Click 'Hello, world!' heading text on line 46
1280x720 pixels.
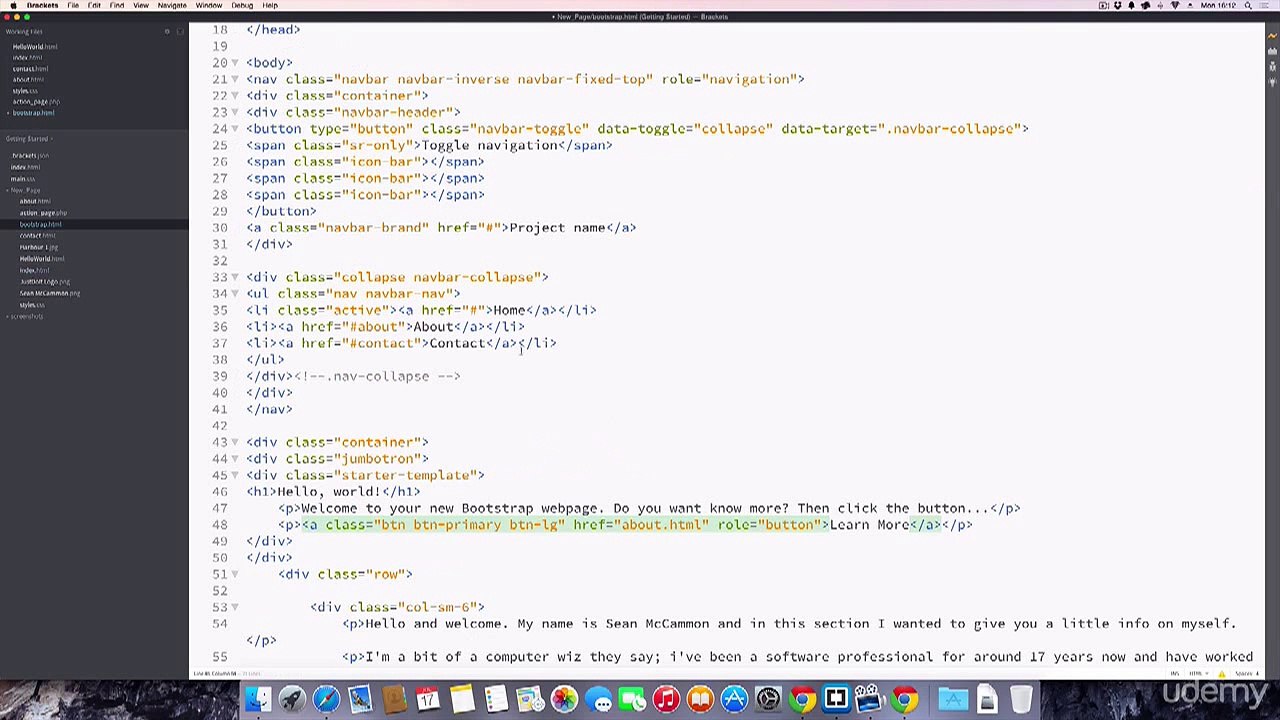point(329,492)
